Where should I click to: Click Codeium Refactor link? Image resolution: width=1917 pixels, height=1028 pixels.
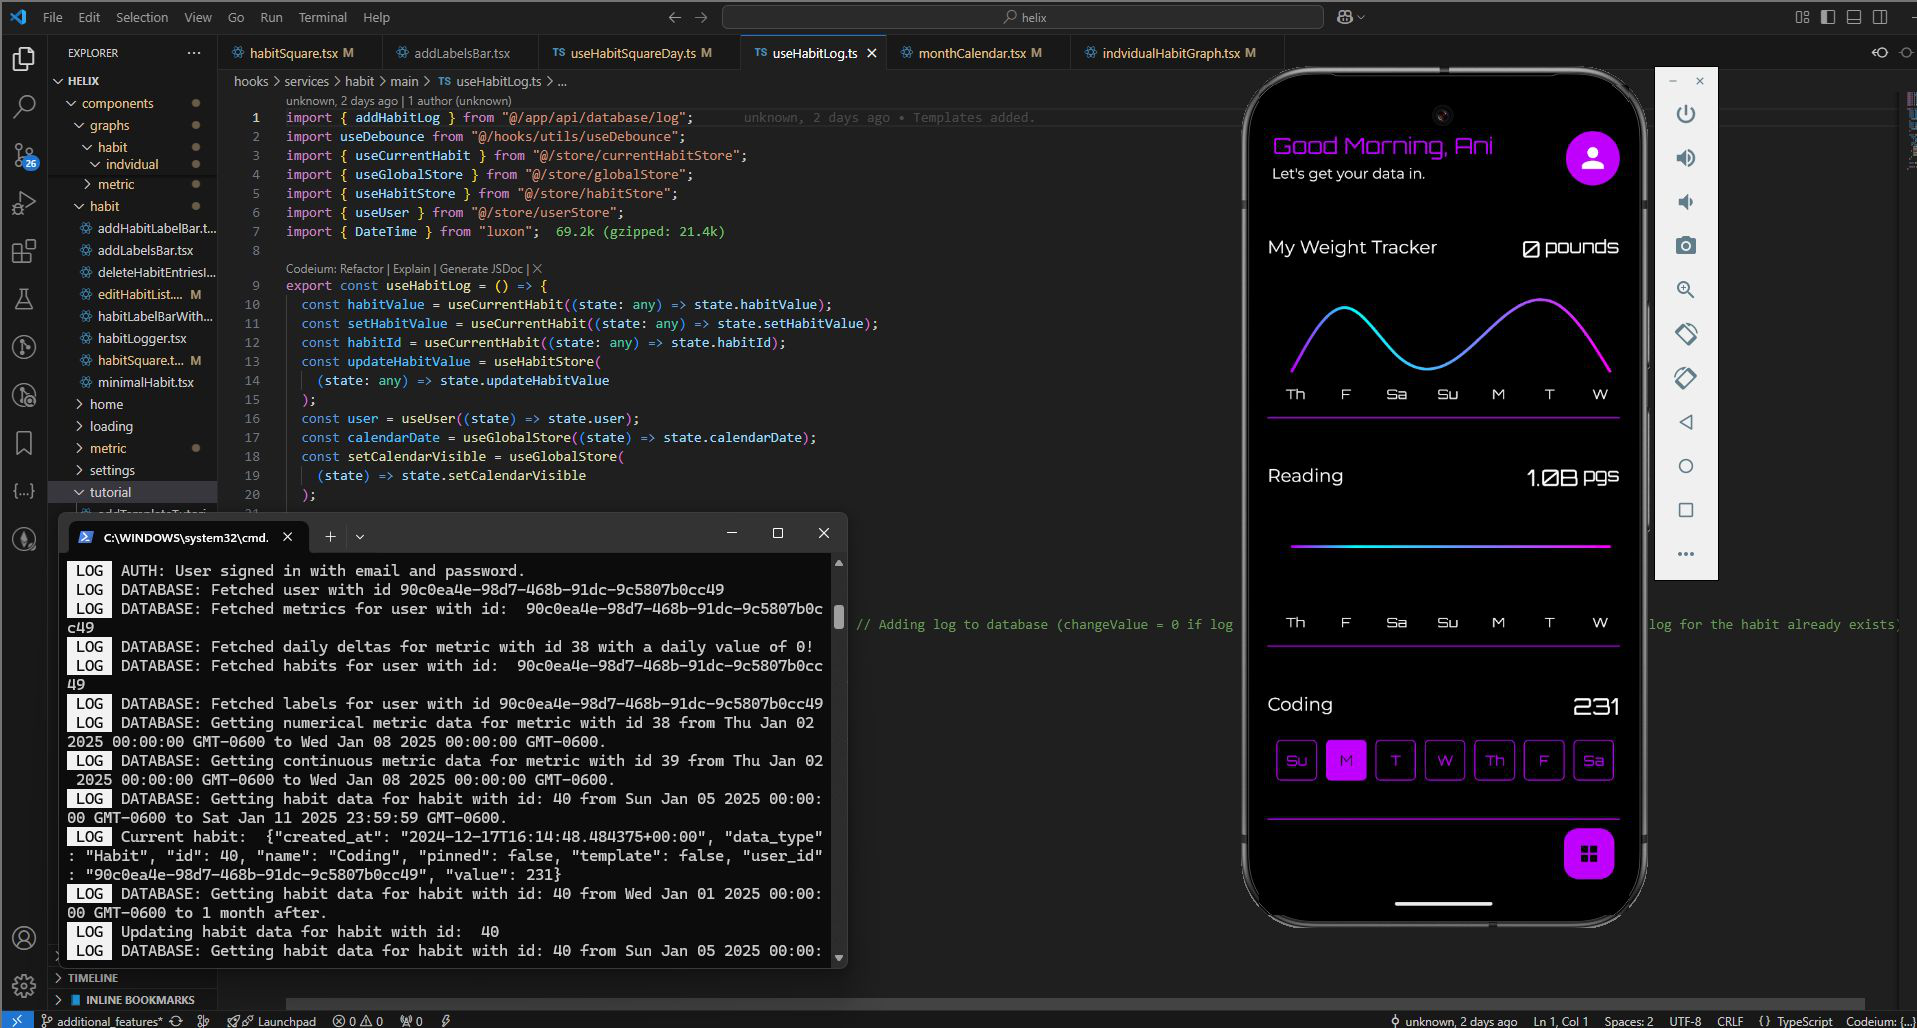362,269
